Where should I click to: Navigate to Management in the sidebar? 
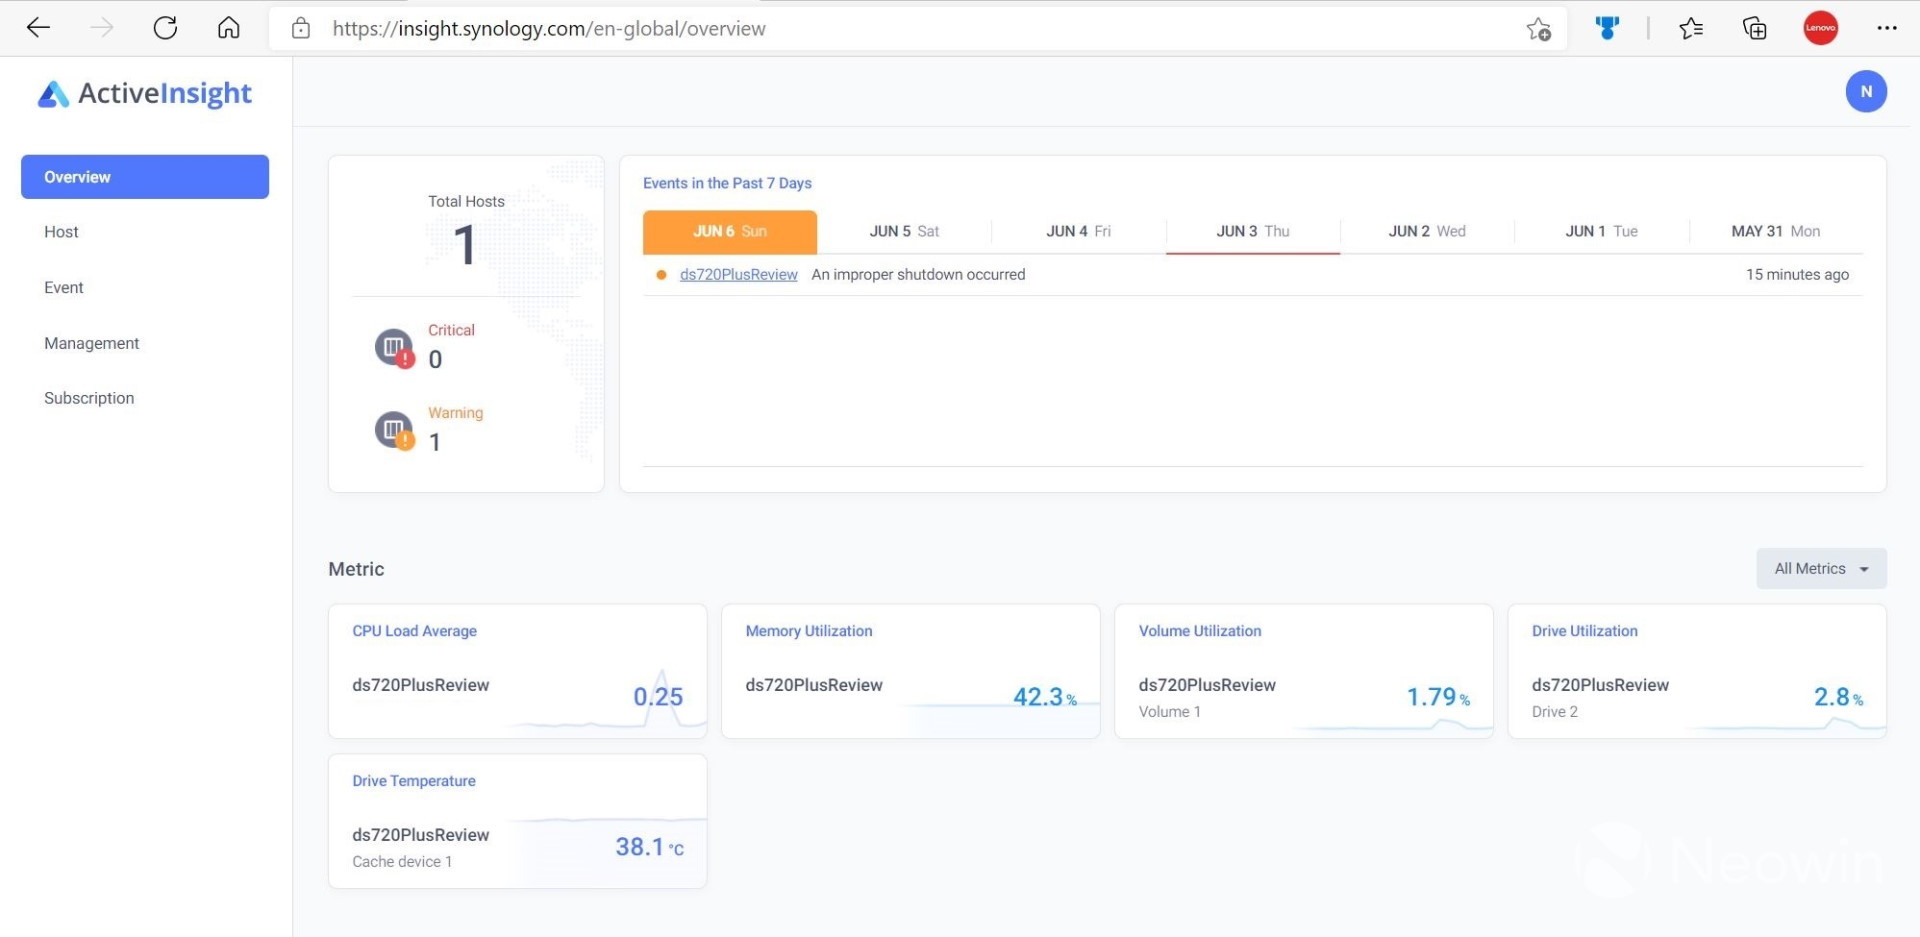pyautogui.click(x=91, y=343)
